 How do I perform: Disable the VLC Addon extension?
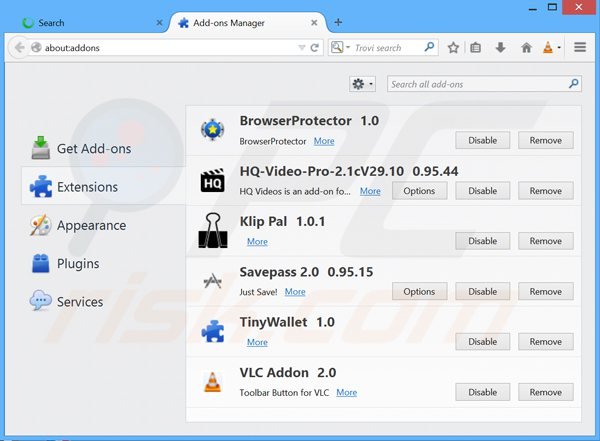tap(483, 392)
